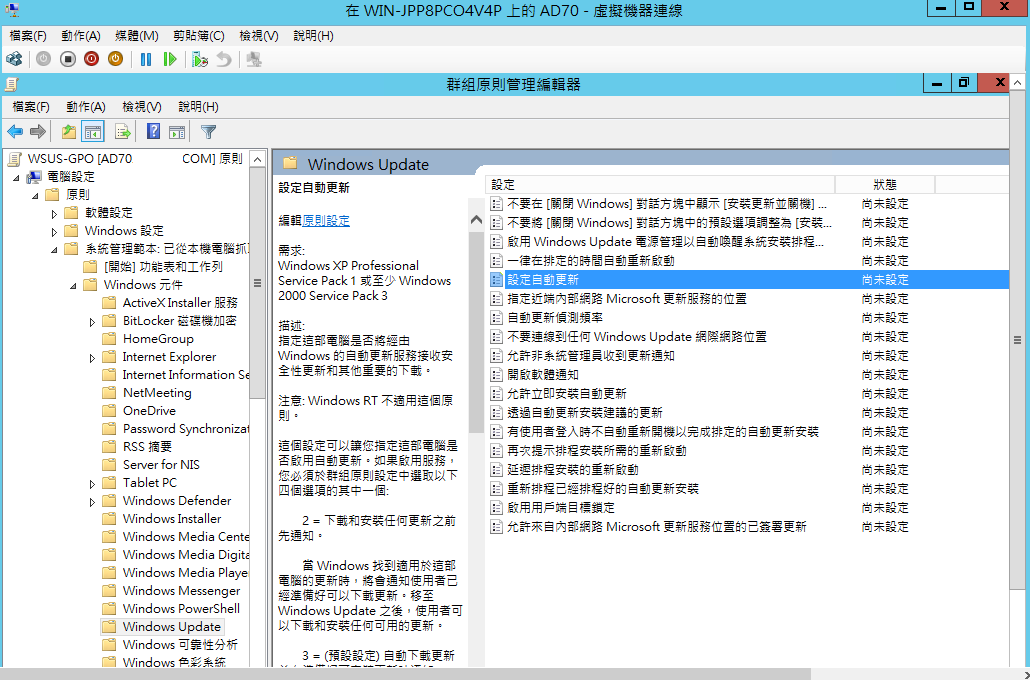Image resolution: width=1030 pixels, height=680 pixels.
Task: Toggle the action pane toolbar icon
Action: (177, 131)
